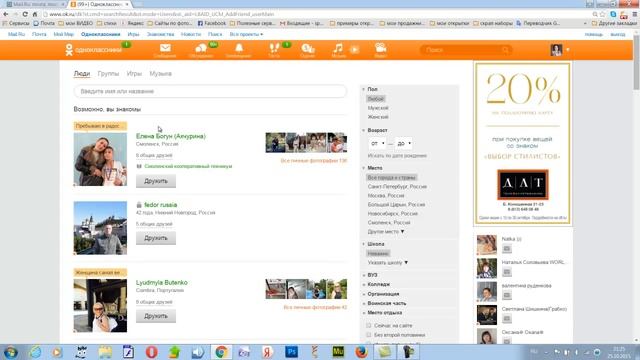Open the age "до" dropdown
640x360 pixels.
point(404,143)
